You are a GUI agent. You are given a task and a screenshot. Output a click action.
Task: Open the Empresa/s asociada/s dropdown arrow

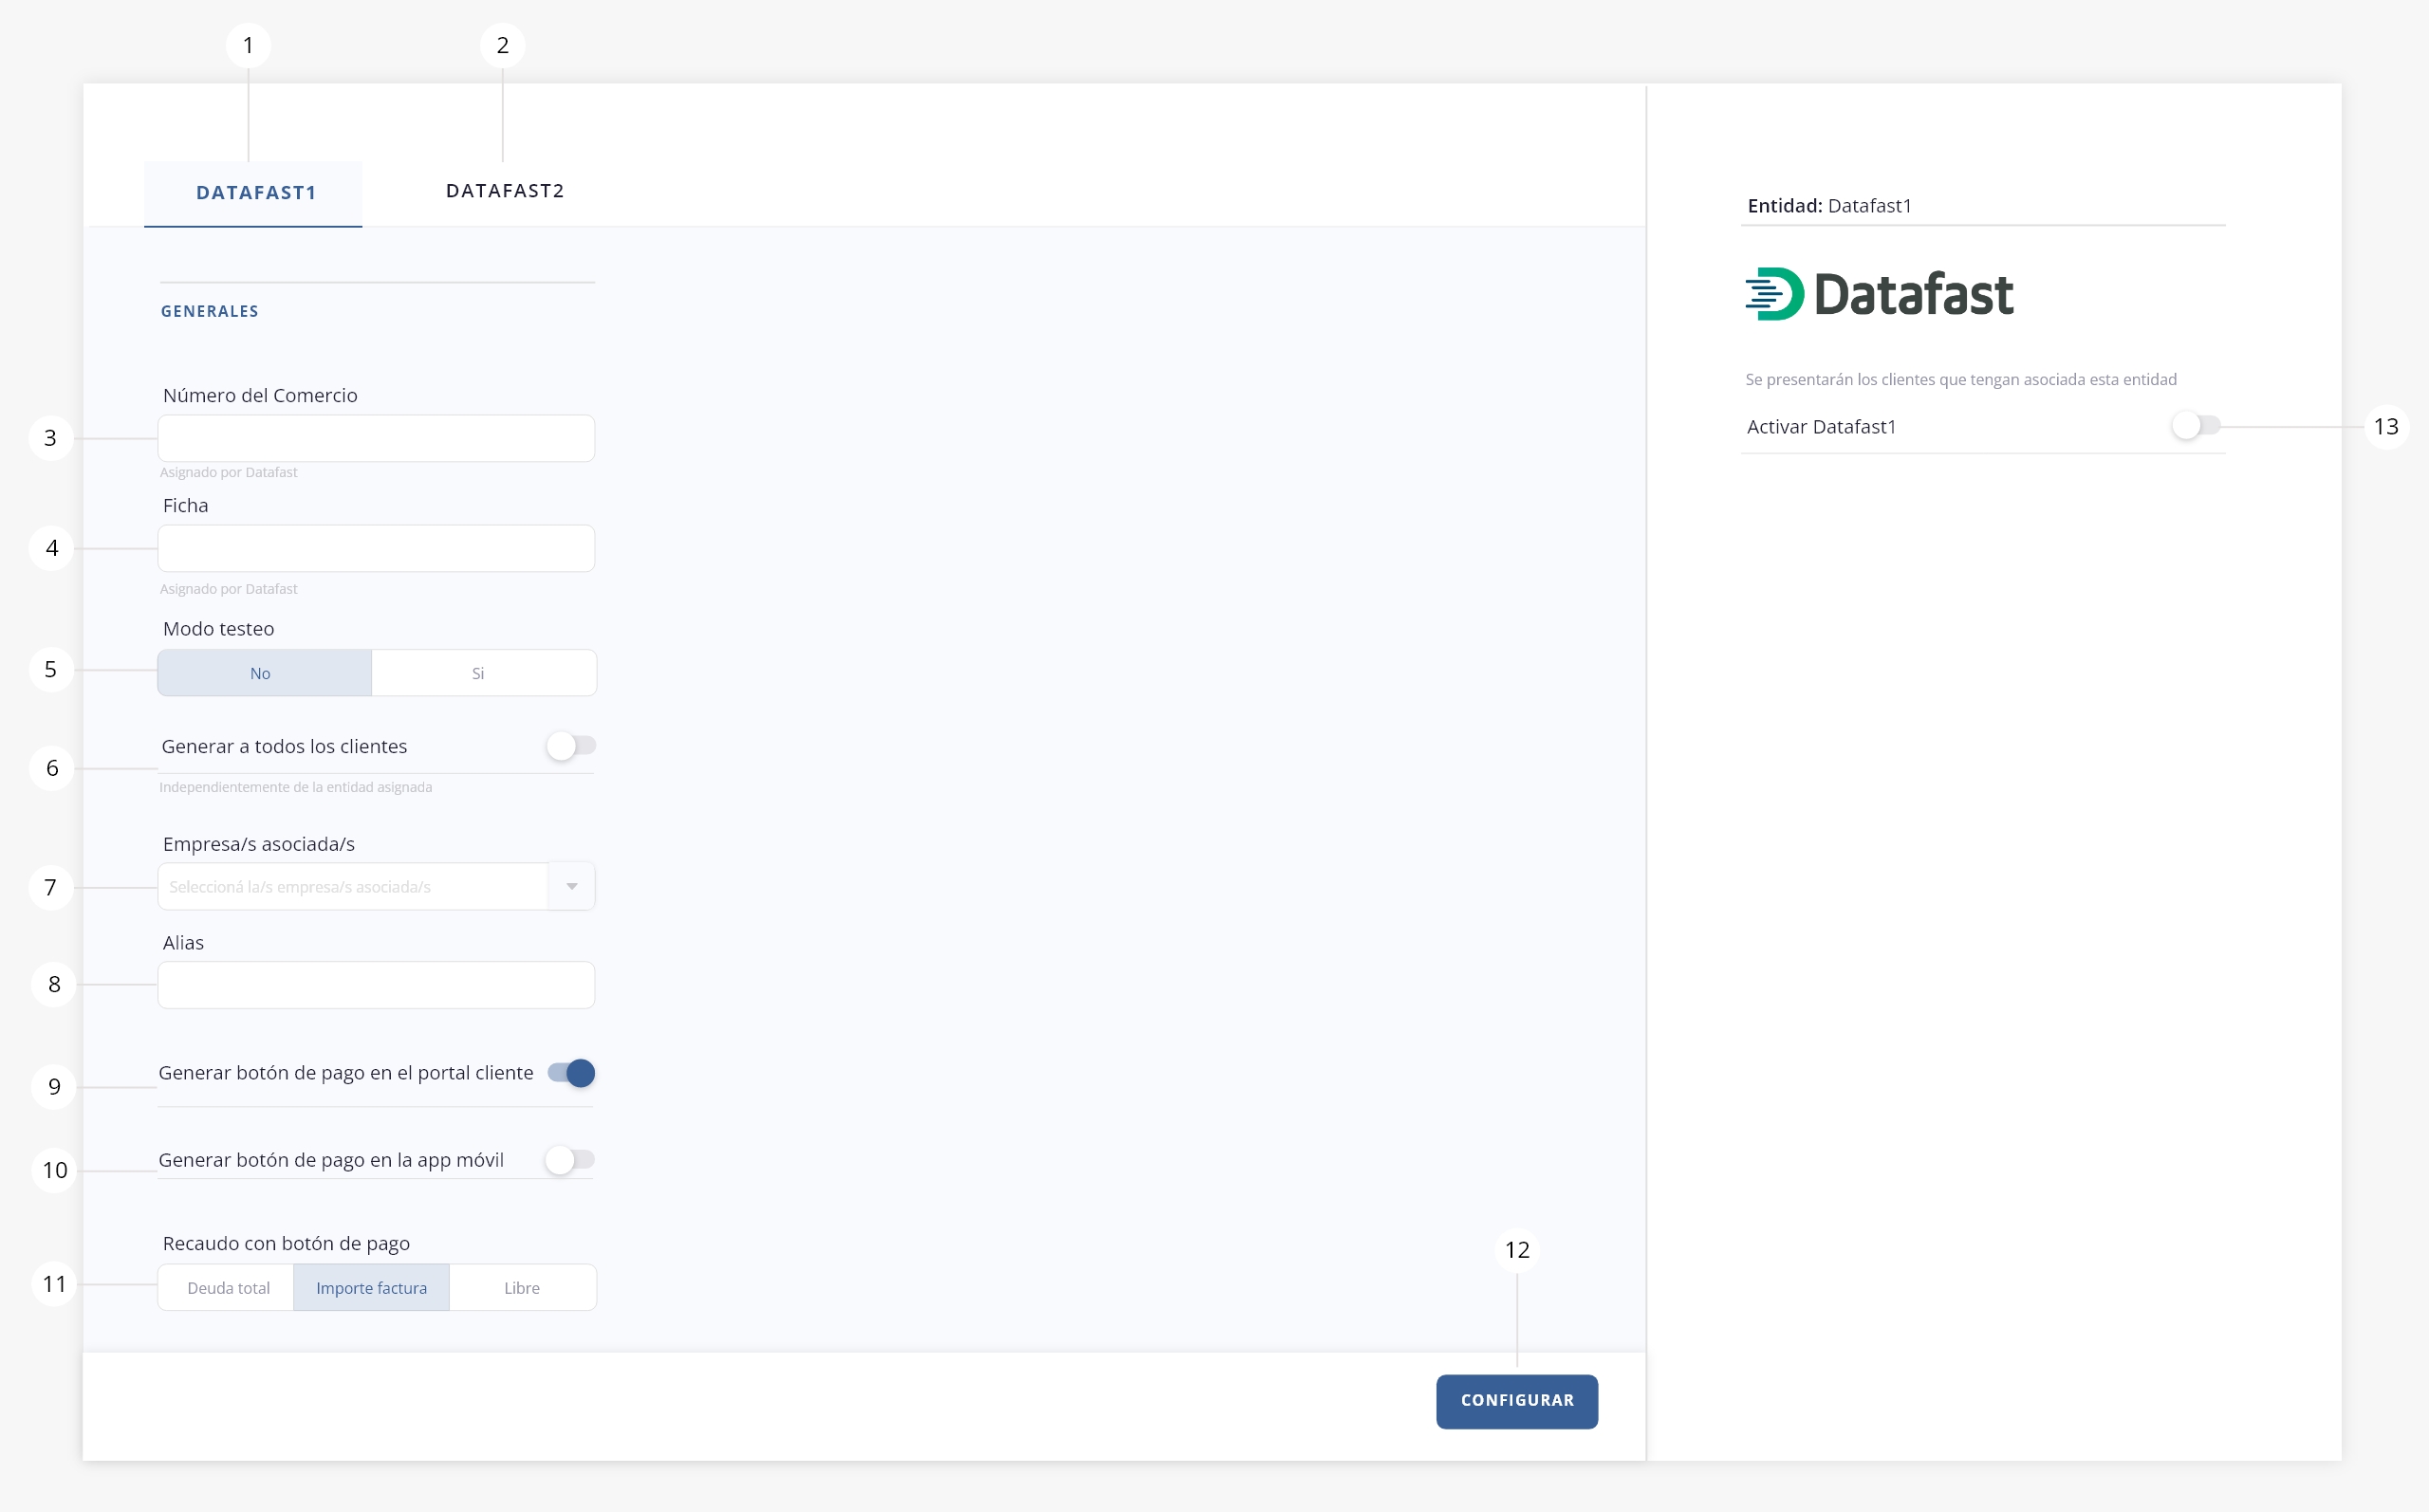[572, 886]
